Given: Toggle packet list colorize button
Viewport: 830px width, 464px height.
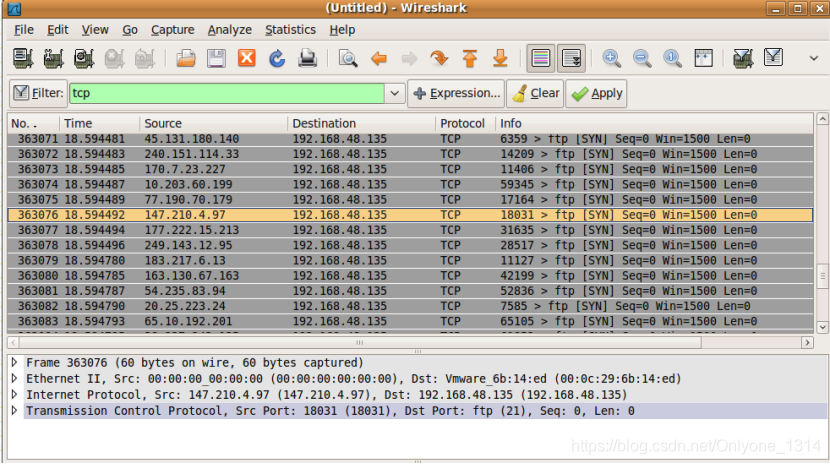Looking at the screenshot, I should tap(540, 58).
